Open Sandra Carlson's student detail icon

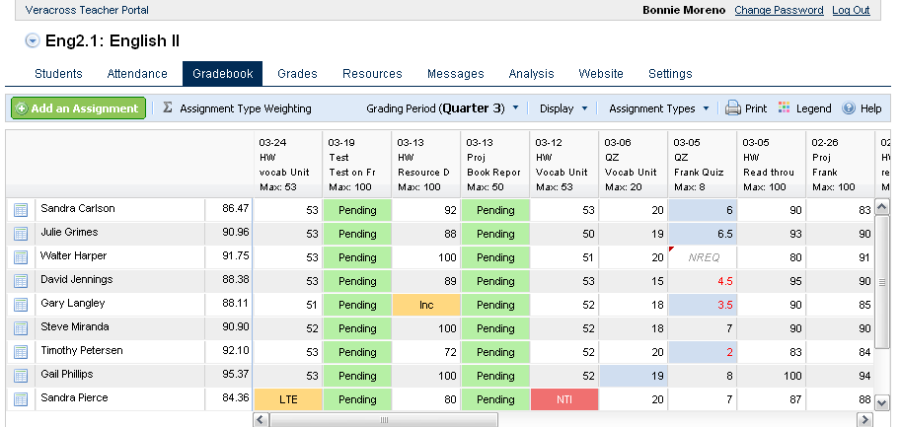21,210
